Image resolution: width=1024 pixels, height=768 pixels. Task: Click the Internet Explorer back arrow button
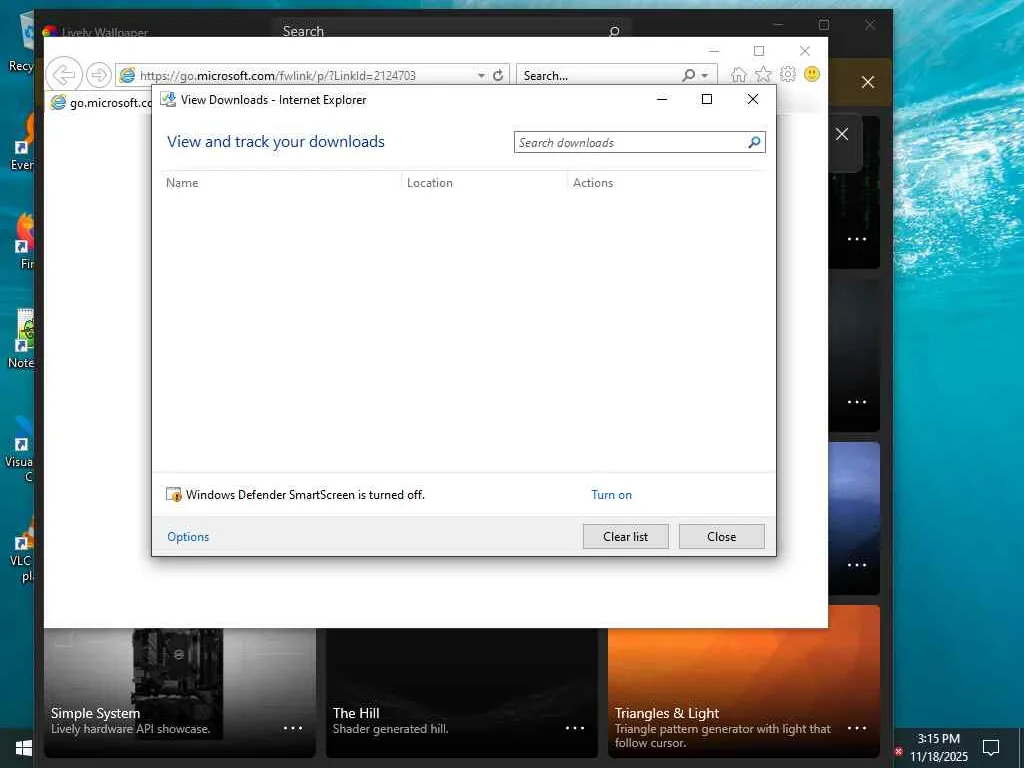[x=64, y=75]
